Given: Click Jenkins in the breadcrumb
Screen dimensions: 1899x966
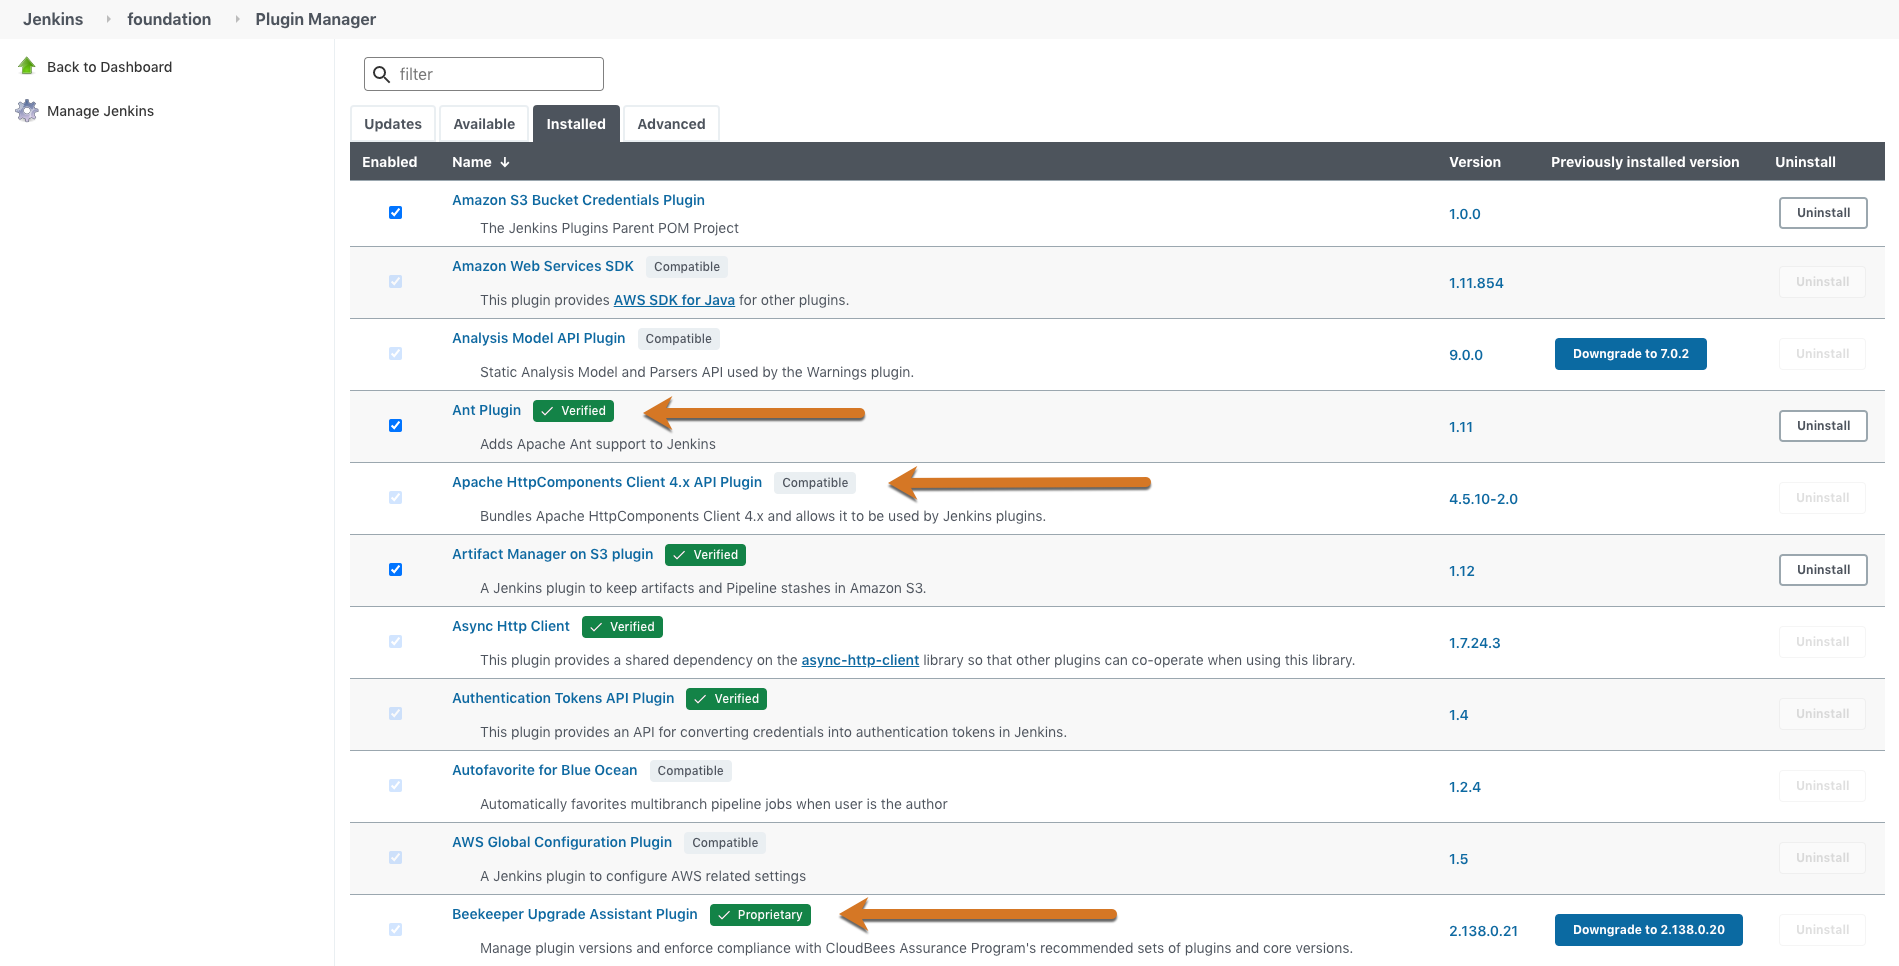Looking at the screenshot, I should (53, 19).
